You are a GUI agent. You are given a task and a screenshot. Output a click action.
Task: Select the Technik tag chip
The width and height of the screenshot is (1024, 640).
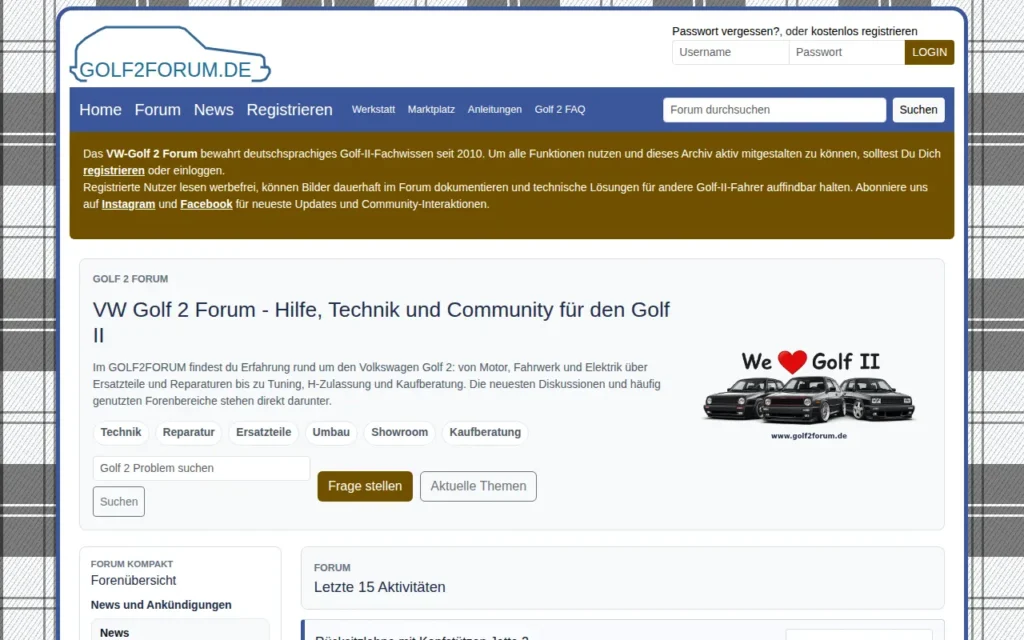(121, 432)
